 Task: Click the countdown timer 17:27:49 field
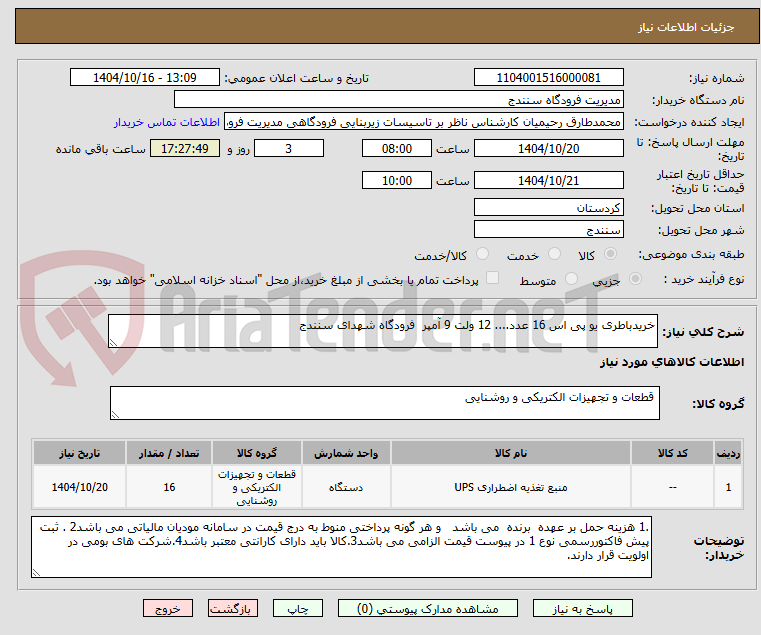tap(184, 149)
